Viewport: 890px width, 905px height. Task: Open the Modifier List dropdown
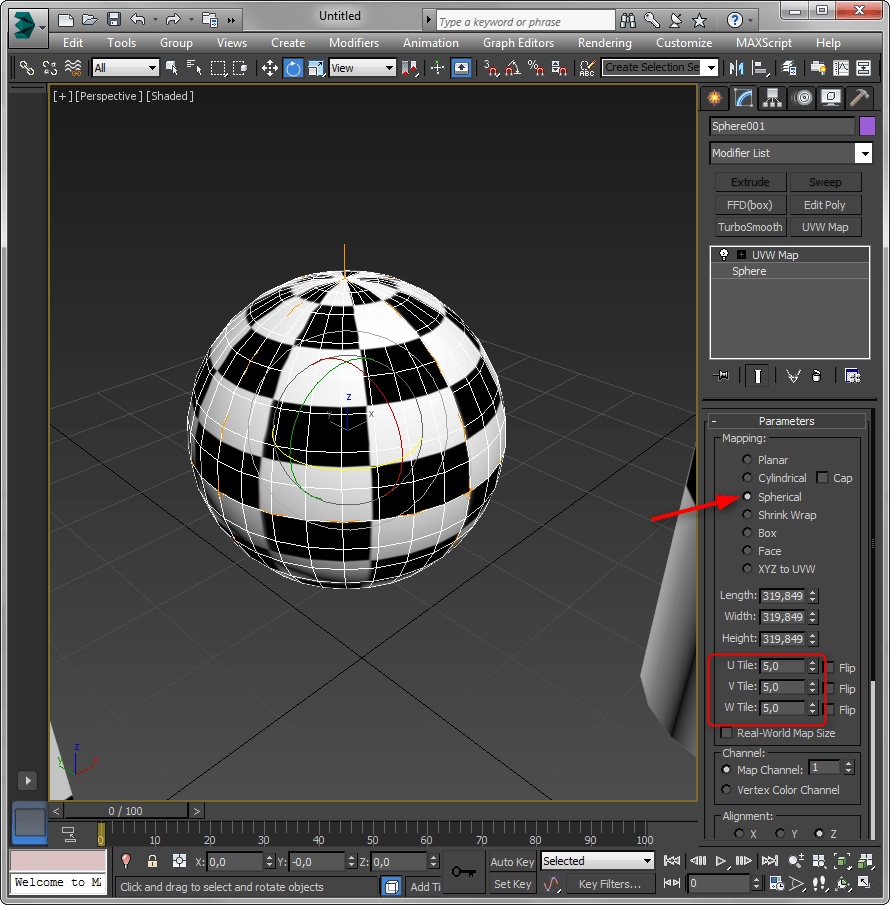tap(863, 153)
